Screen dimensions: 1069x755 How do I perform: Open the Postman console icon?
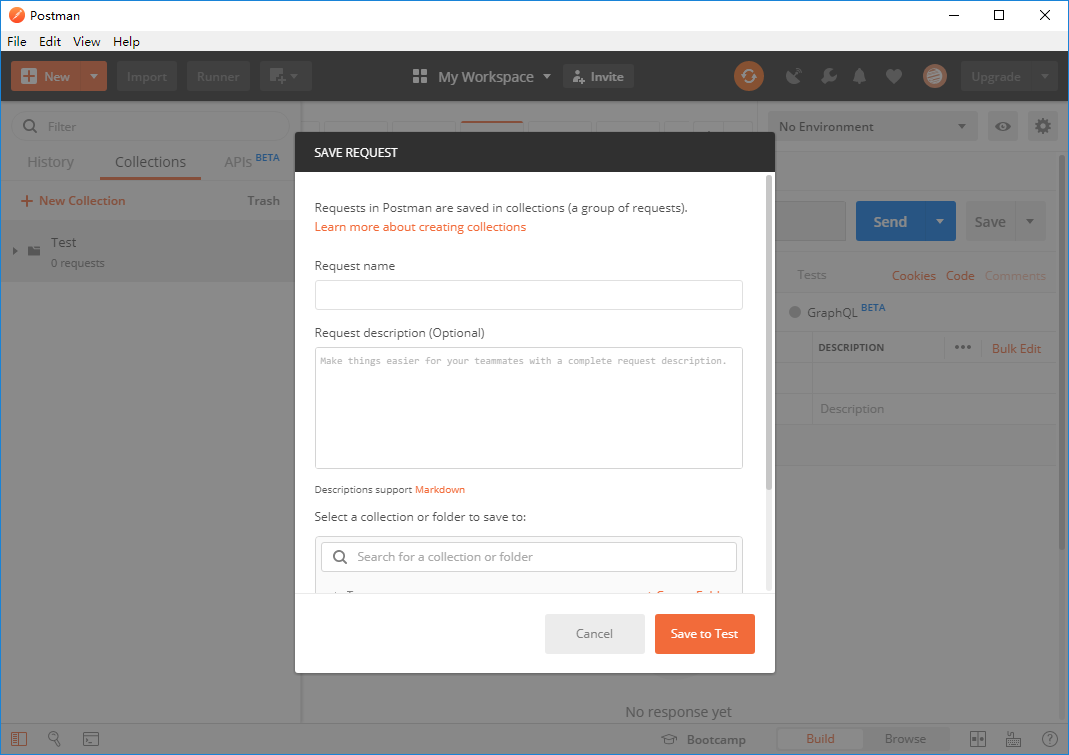[91, 739]
